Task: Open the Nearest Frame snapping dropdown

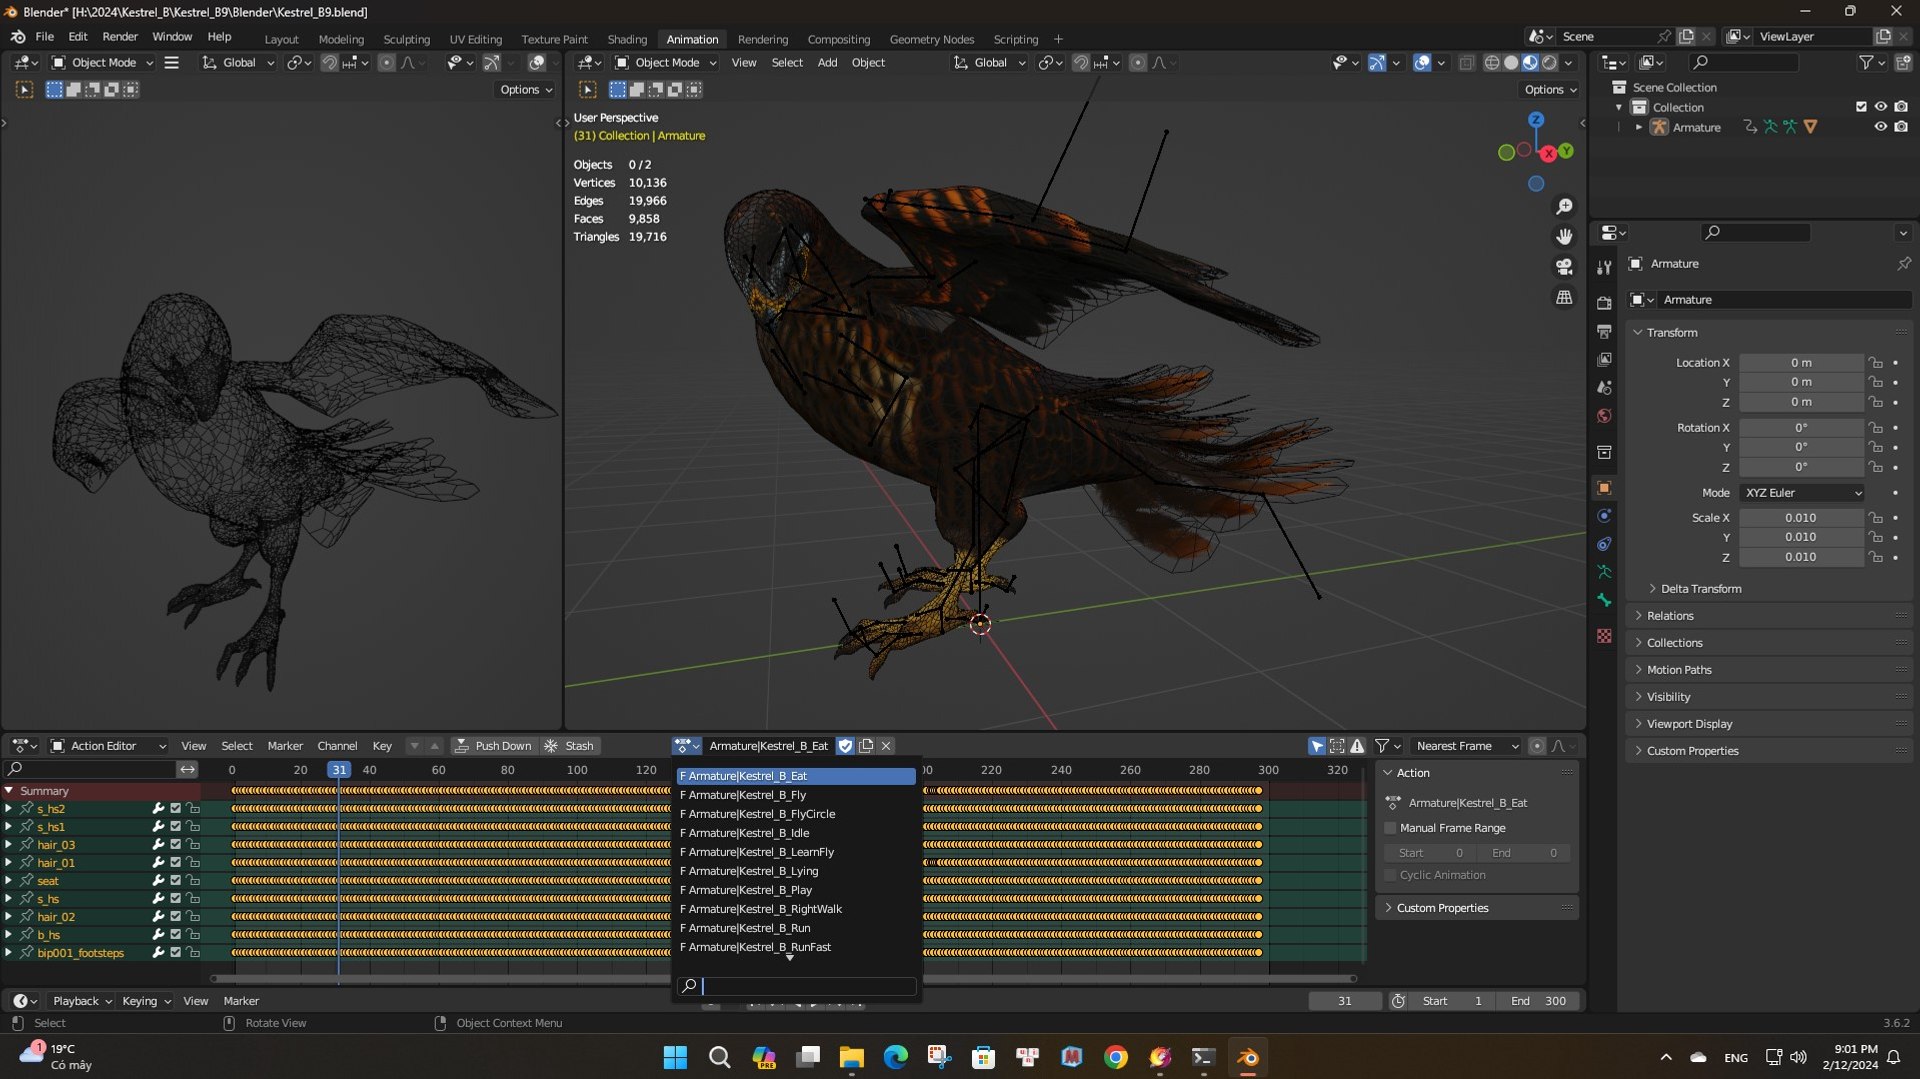Action: [x=1467, y=746]
